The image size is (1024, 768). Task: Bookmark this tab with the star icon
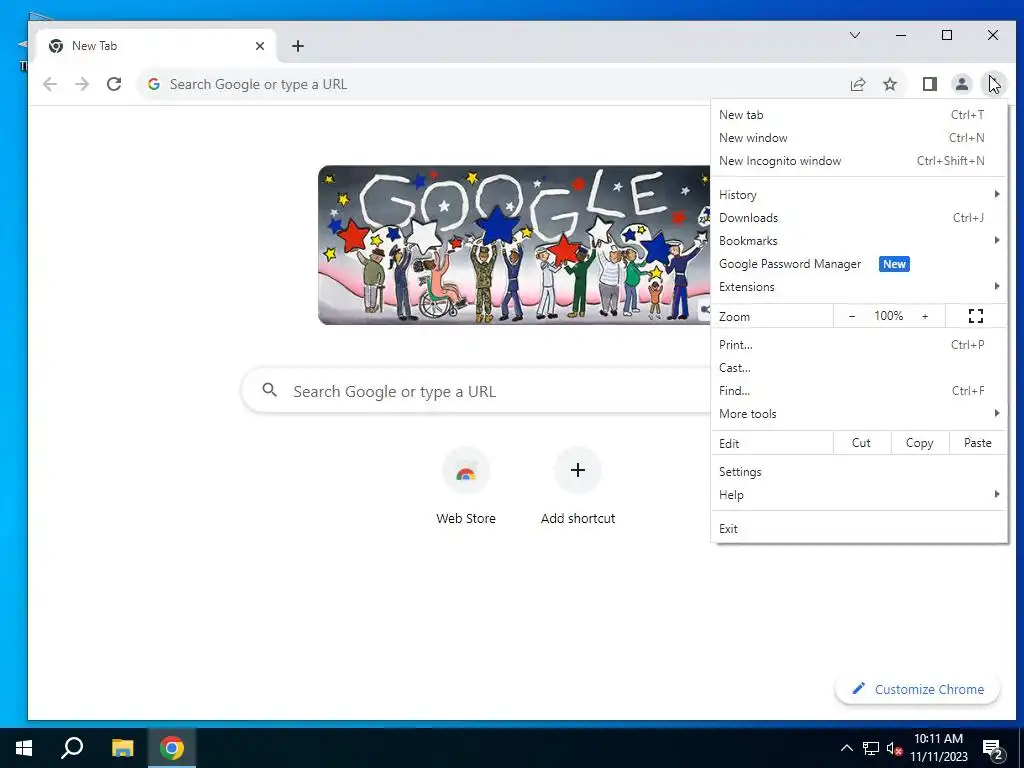(x=890, y=84)
